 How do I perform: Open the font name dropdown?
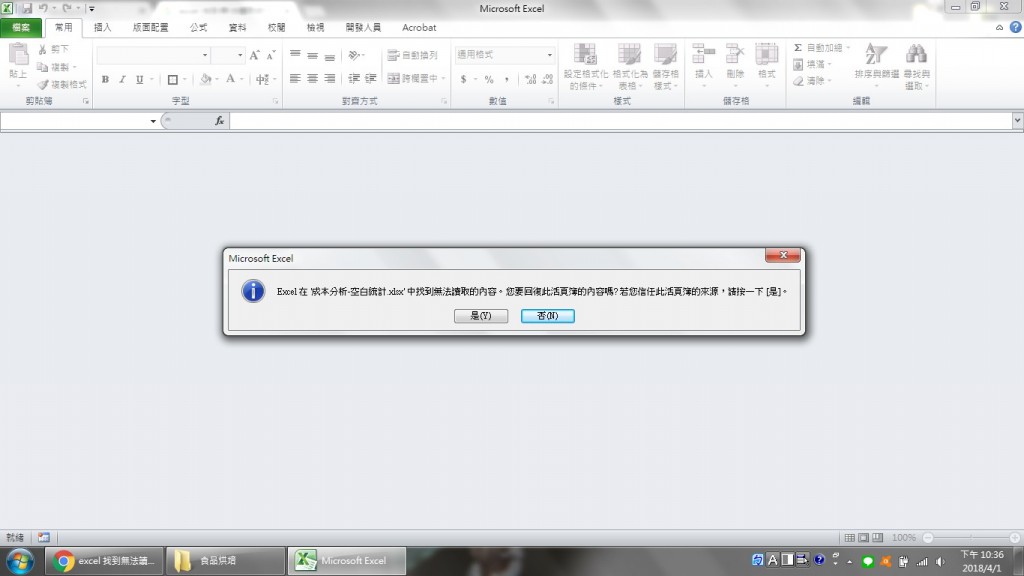coord(204,56)
